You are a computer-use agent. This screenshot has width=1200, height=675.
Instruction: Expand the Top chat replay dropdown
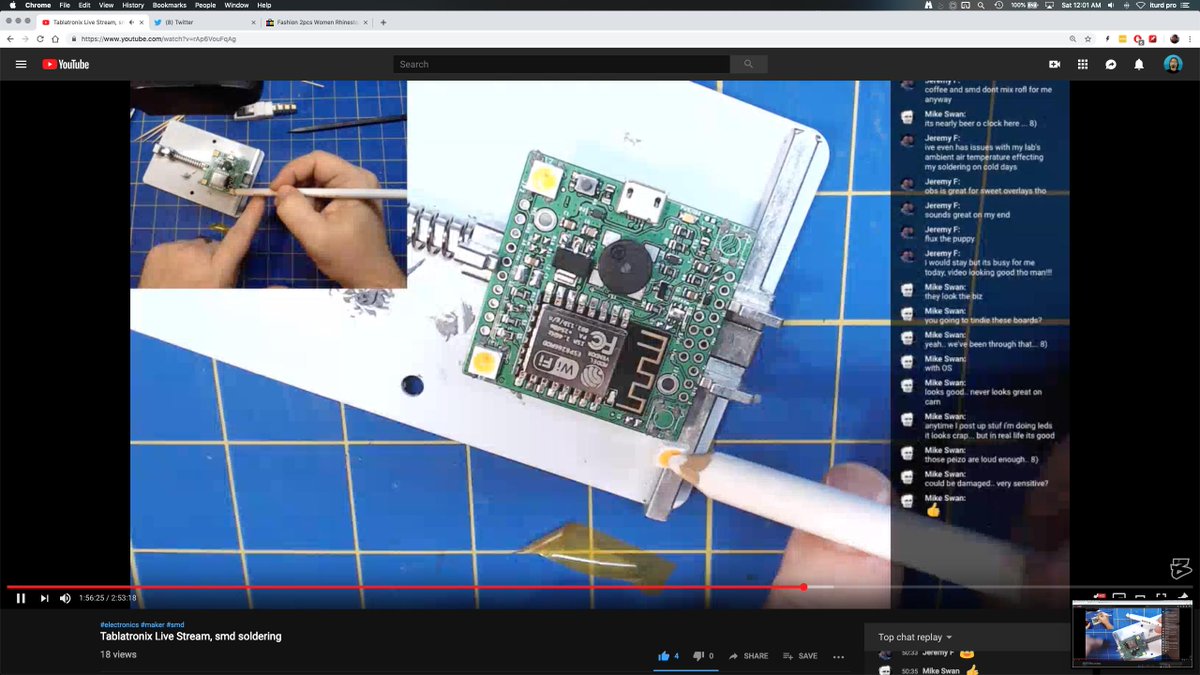(915, 637)
